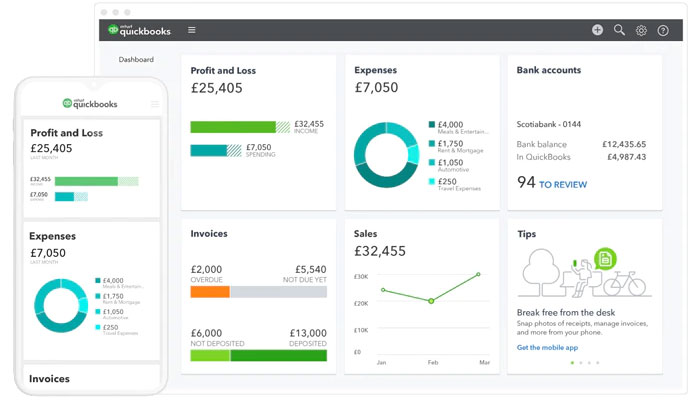This screenshot has width=700, height=400.
Task: Open the phone app's hamburger menu
Action: point(155,104)
